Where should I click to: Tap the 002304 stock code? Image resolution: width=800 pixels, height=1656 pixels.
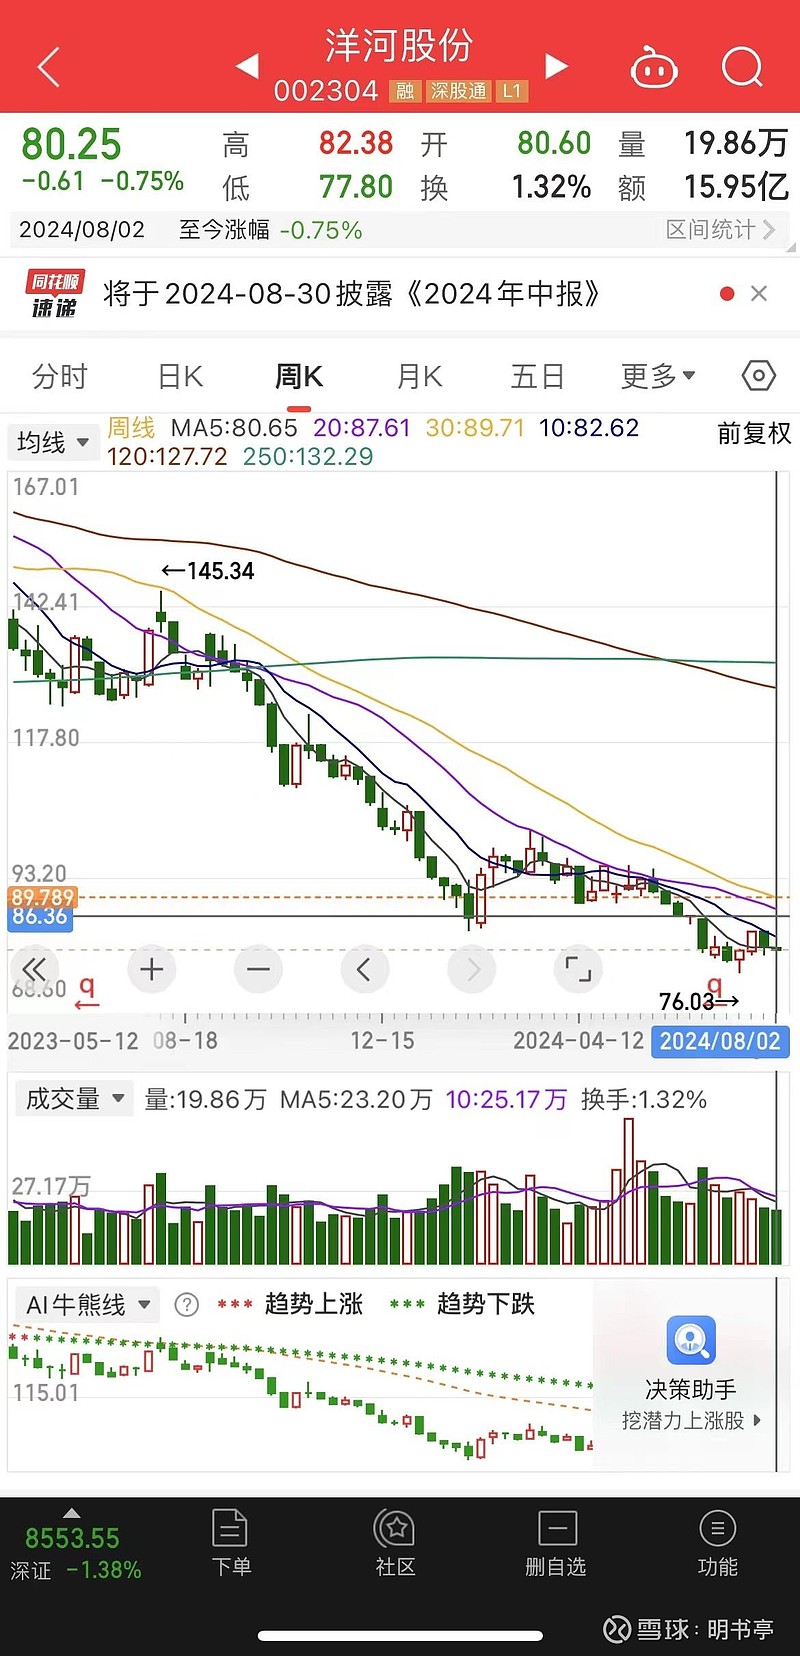(x=326, y=91)
